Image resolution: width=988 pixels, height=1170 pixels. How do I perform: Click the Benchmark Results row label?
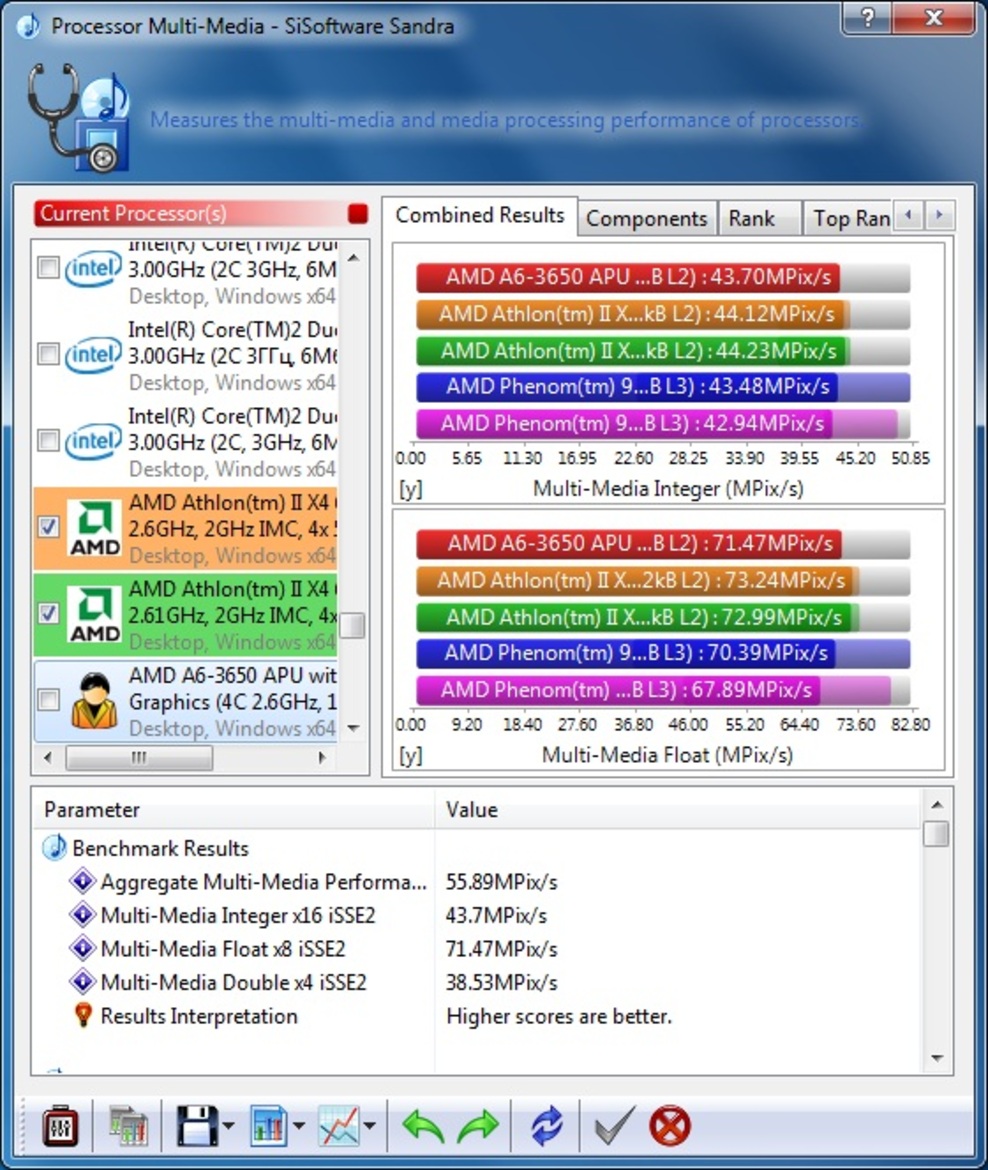tap(160, 848)
